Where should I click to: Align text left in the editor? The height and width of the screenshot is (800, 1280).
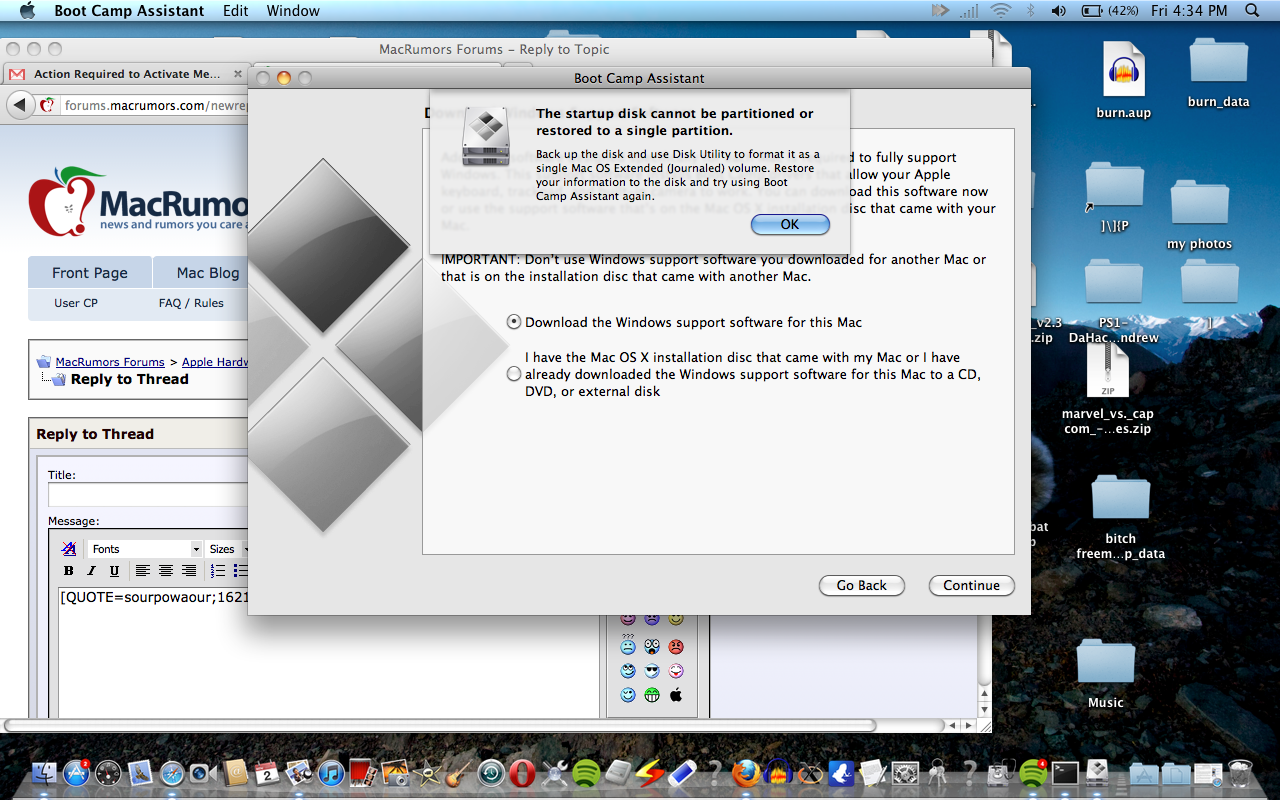tap(143, 571)
